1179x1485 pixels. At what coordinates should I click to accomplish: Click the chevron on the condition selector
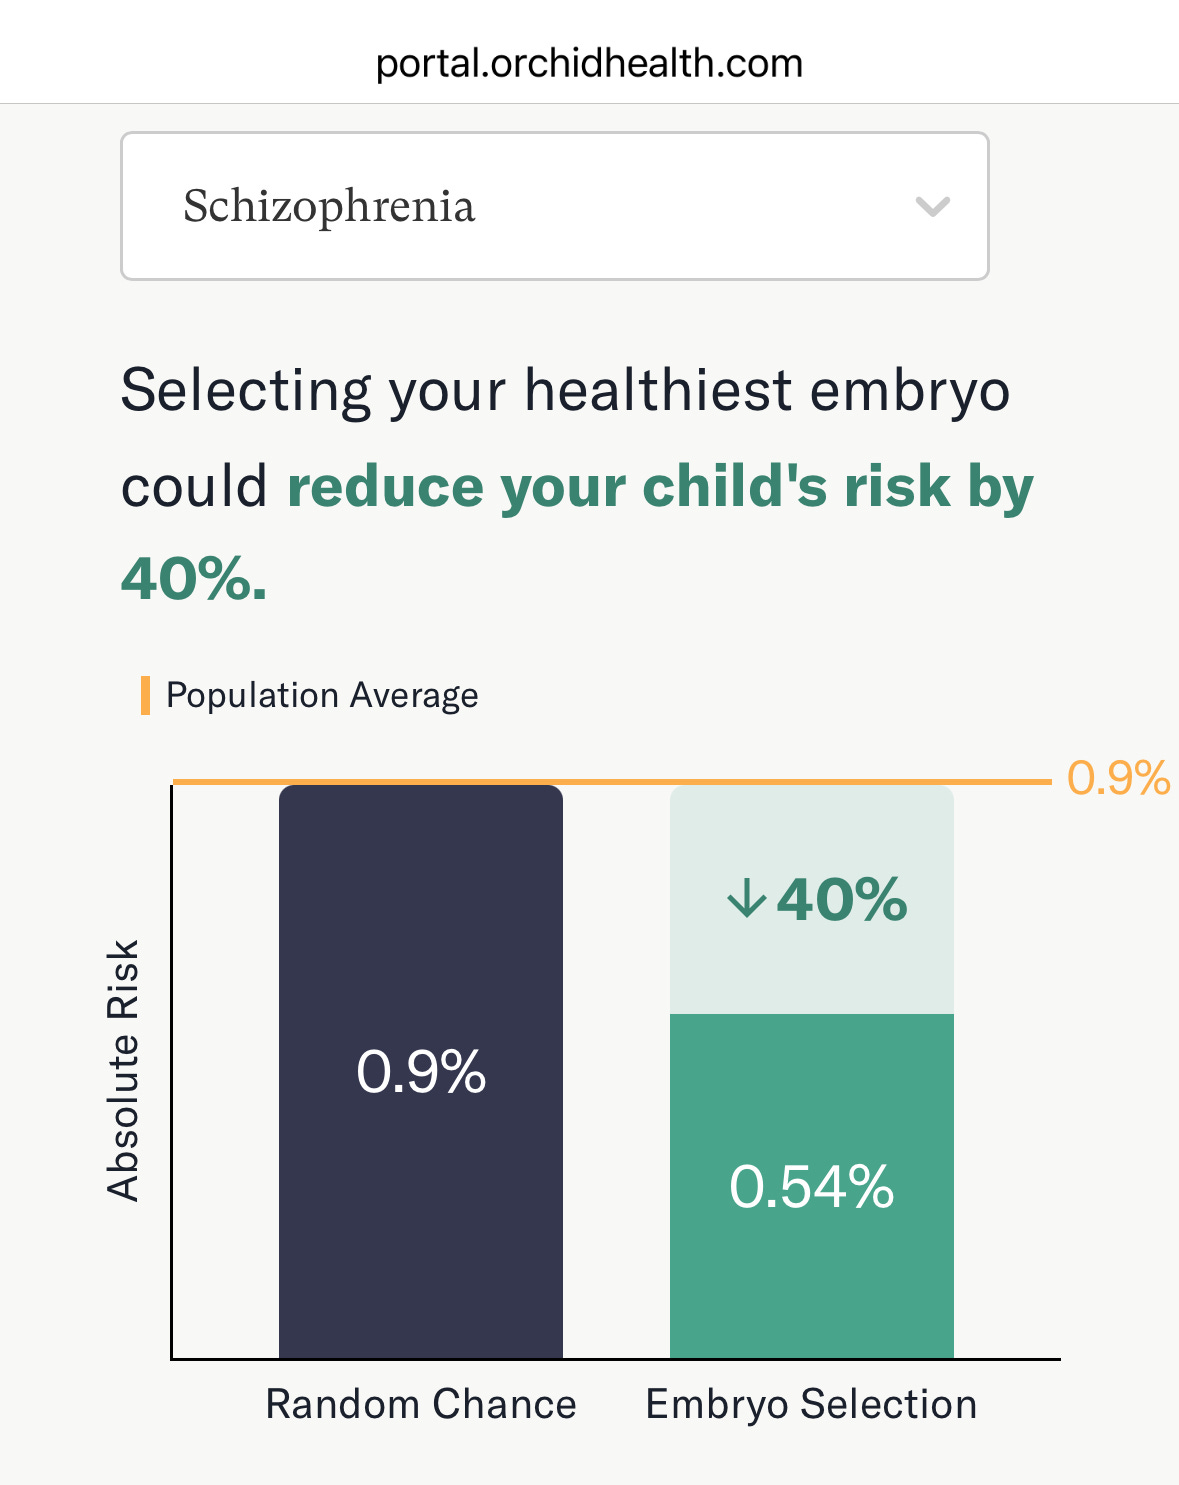point(931,206)
